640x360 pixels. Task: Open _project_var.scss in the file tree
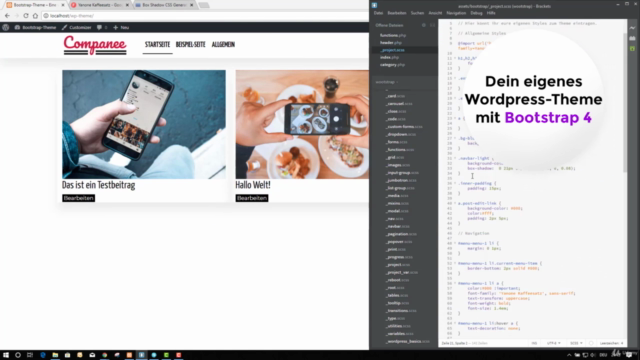(402, 272)
